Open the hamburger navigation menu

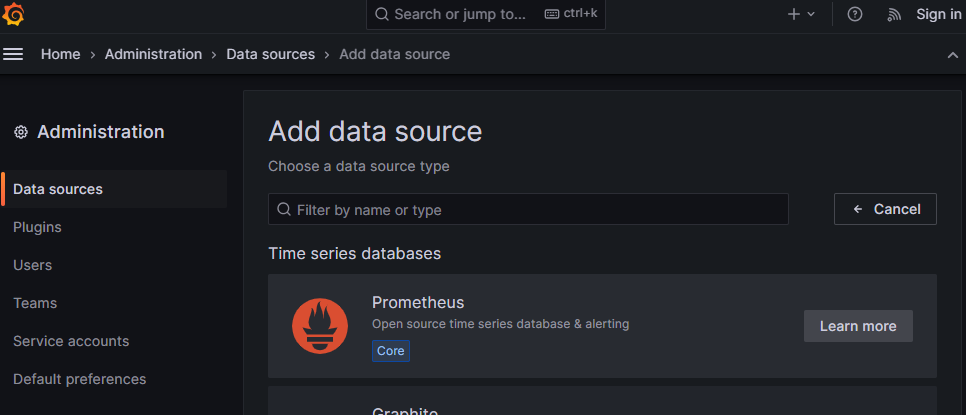click(13, 54)
